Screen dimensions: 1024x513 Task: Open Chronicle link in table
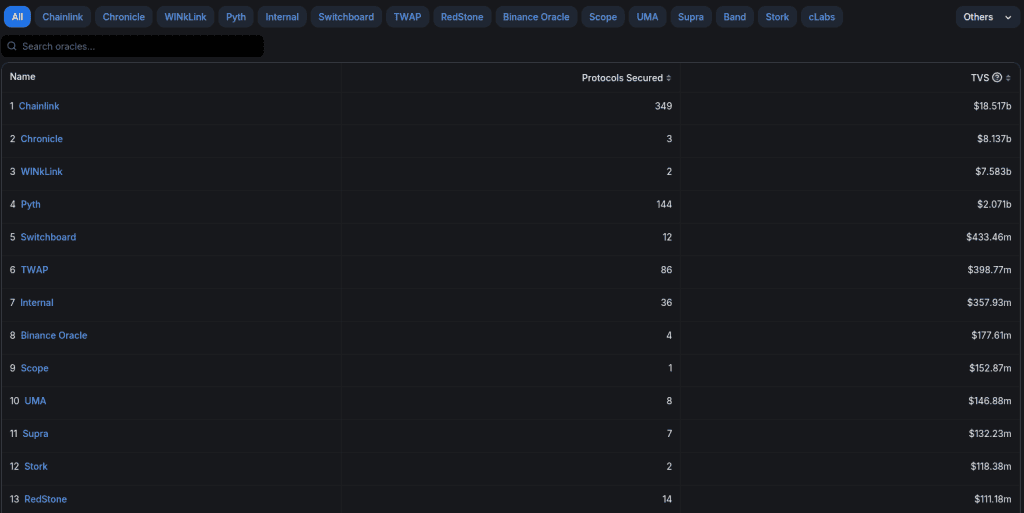click(x=42, y=138)
